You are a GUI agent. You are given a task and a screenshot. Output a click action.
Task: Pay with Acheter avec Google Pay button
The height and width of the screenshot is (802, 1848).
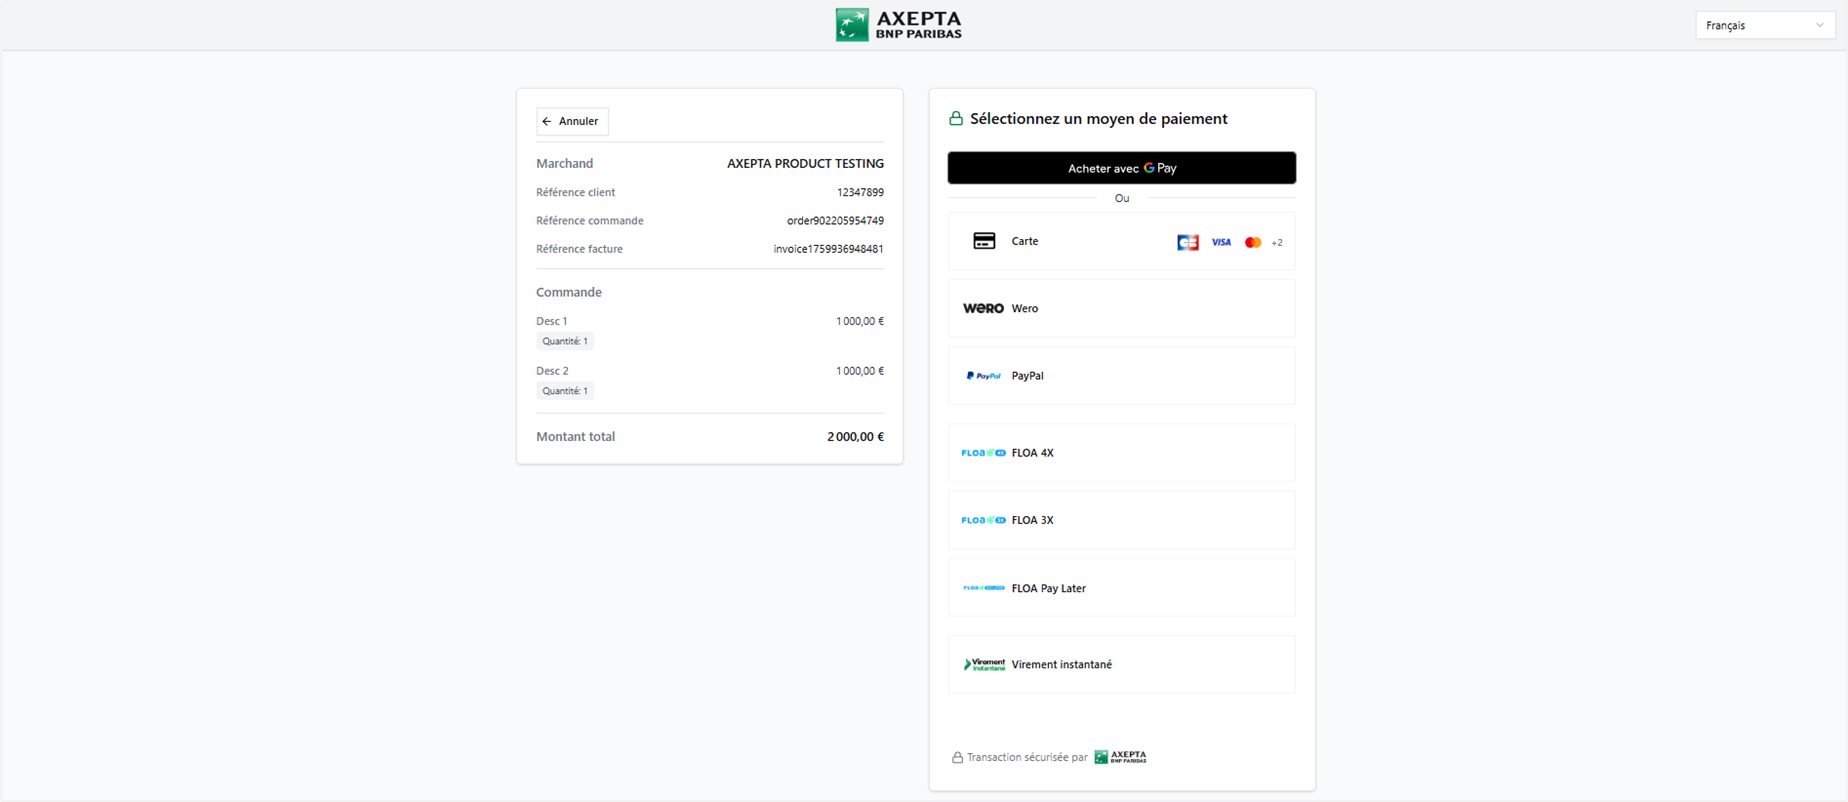coord(1121,168)
